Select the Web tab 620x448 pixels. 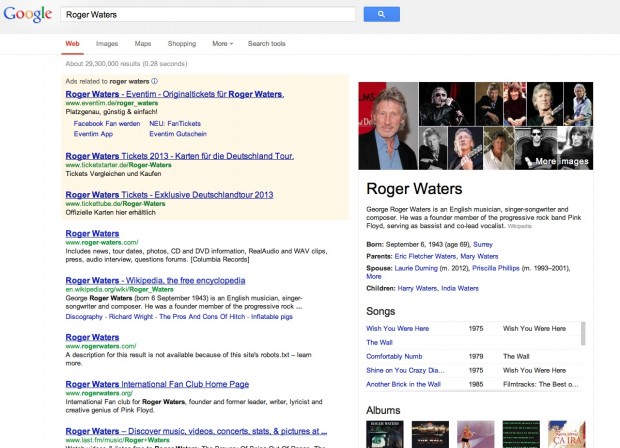(72, 43)
